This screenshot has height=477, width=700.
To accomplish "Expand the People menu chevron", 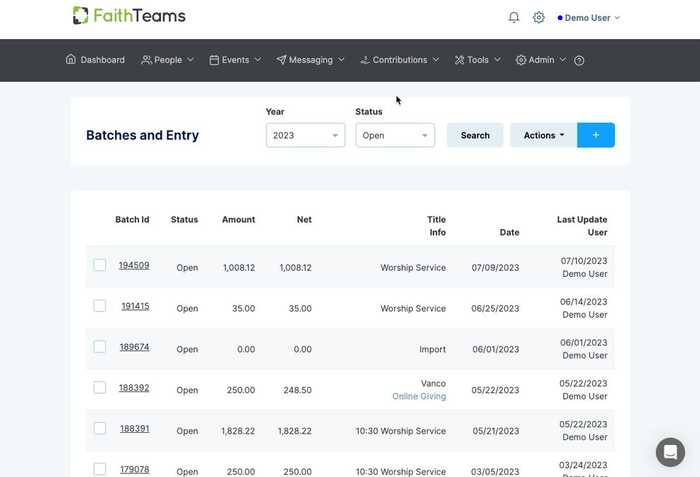I will [x=191, y=59].
